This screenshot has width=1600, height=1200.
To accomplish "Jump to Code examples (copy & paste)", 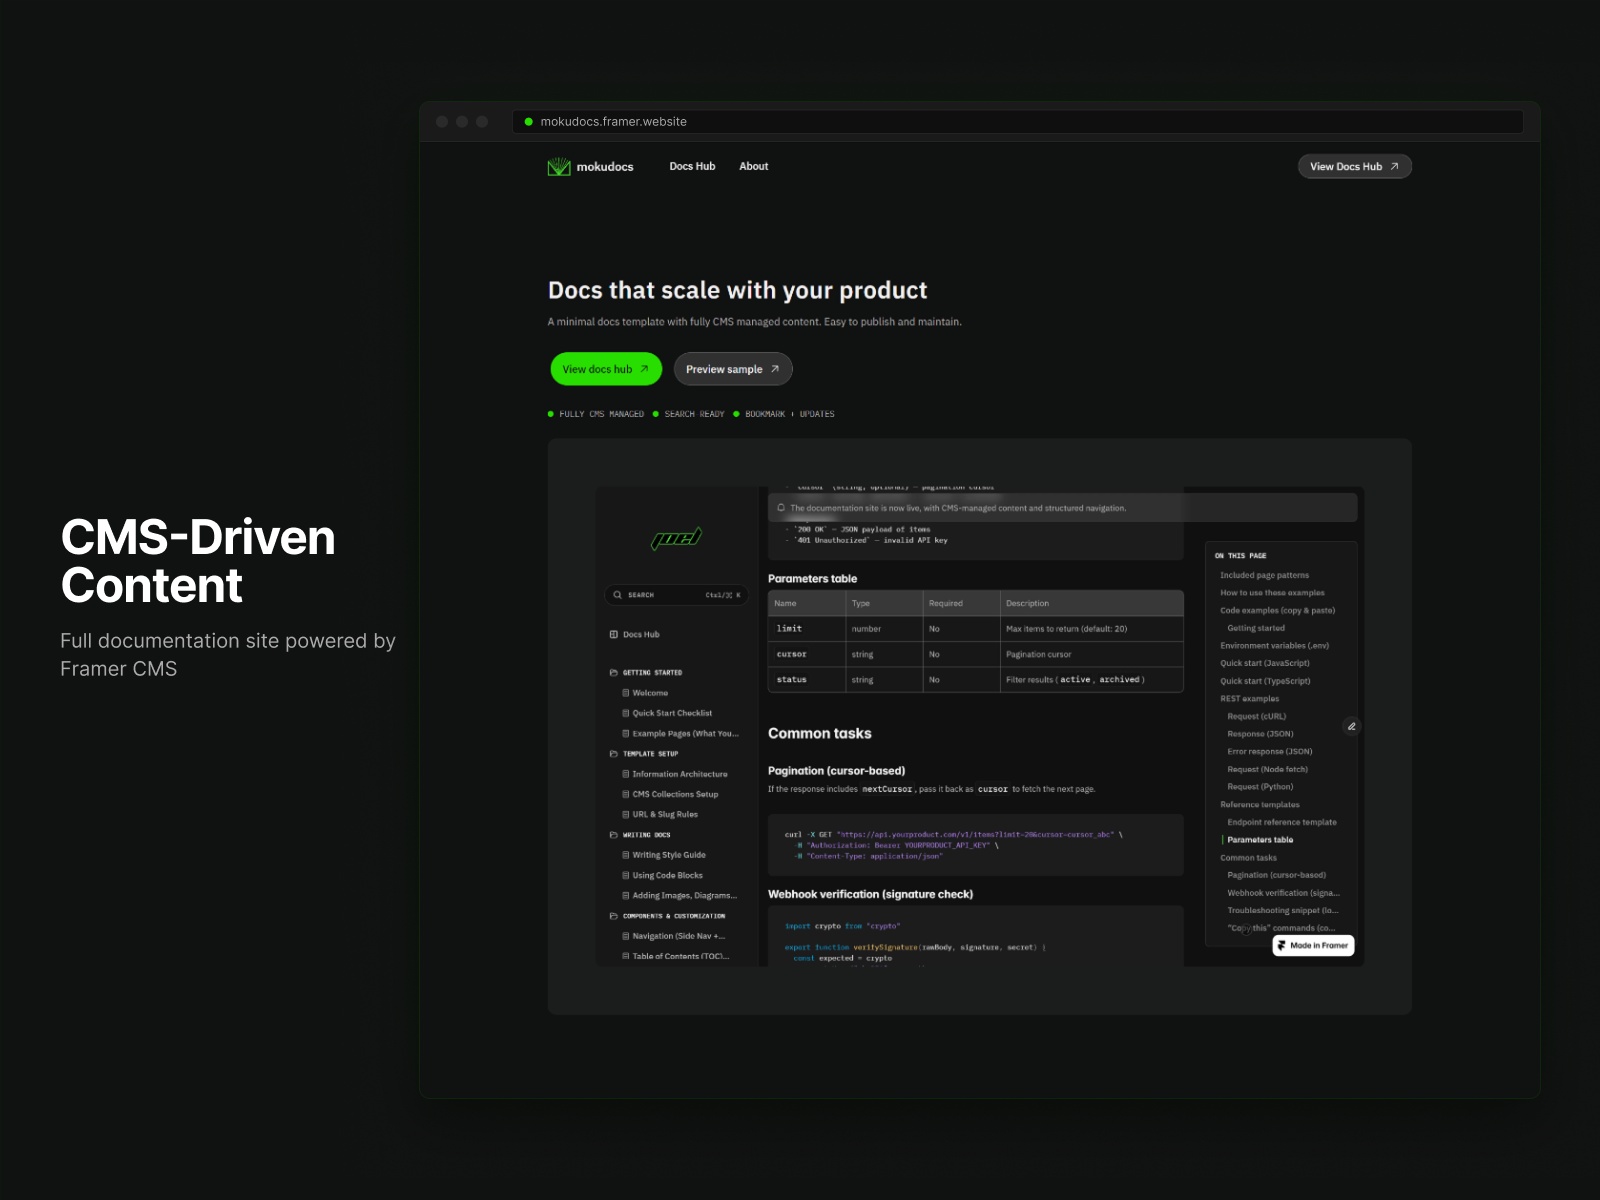I will pos(1277,610).
